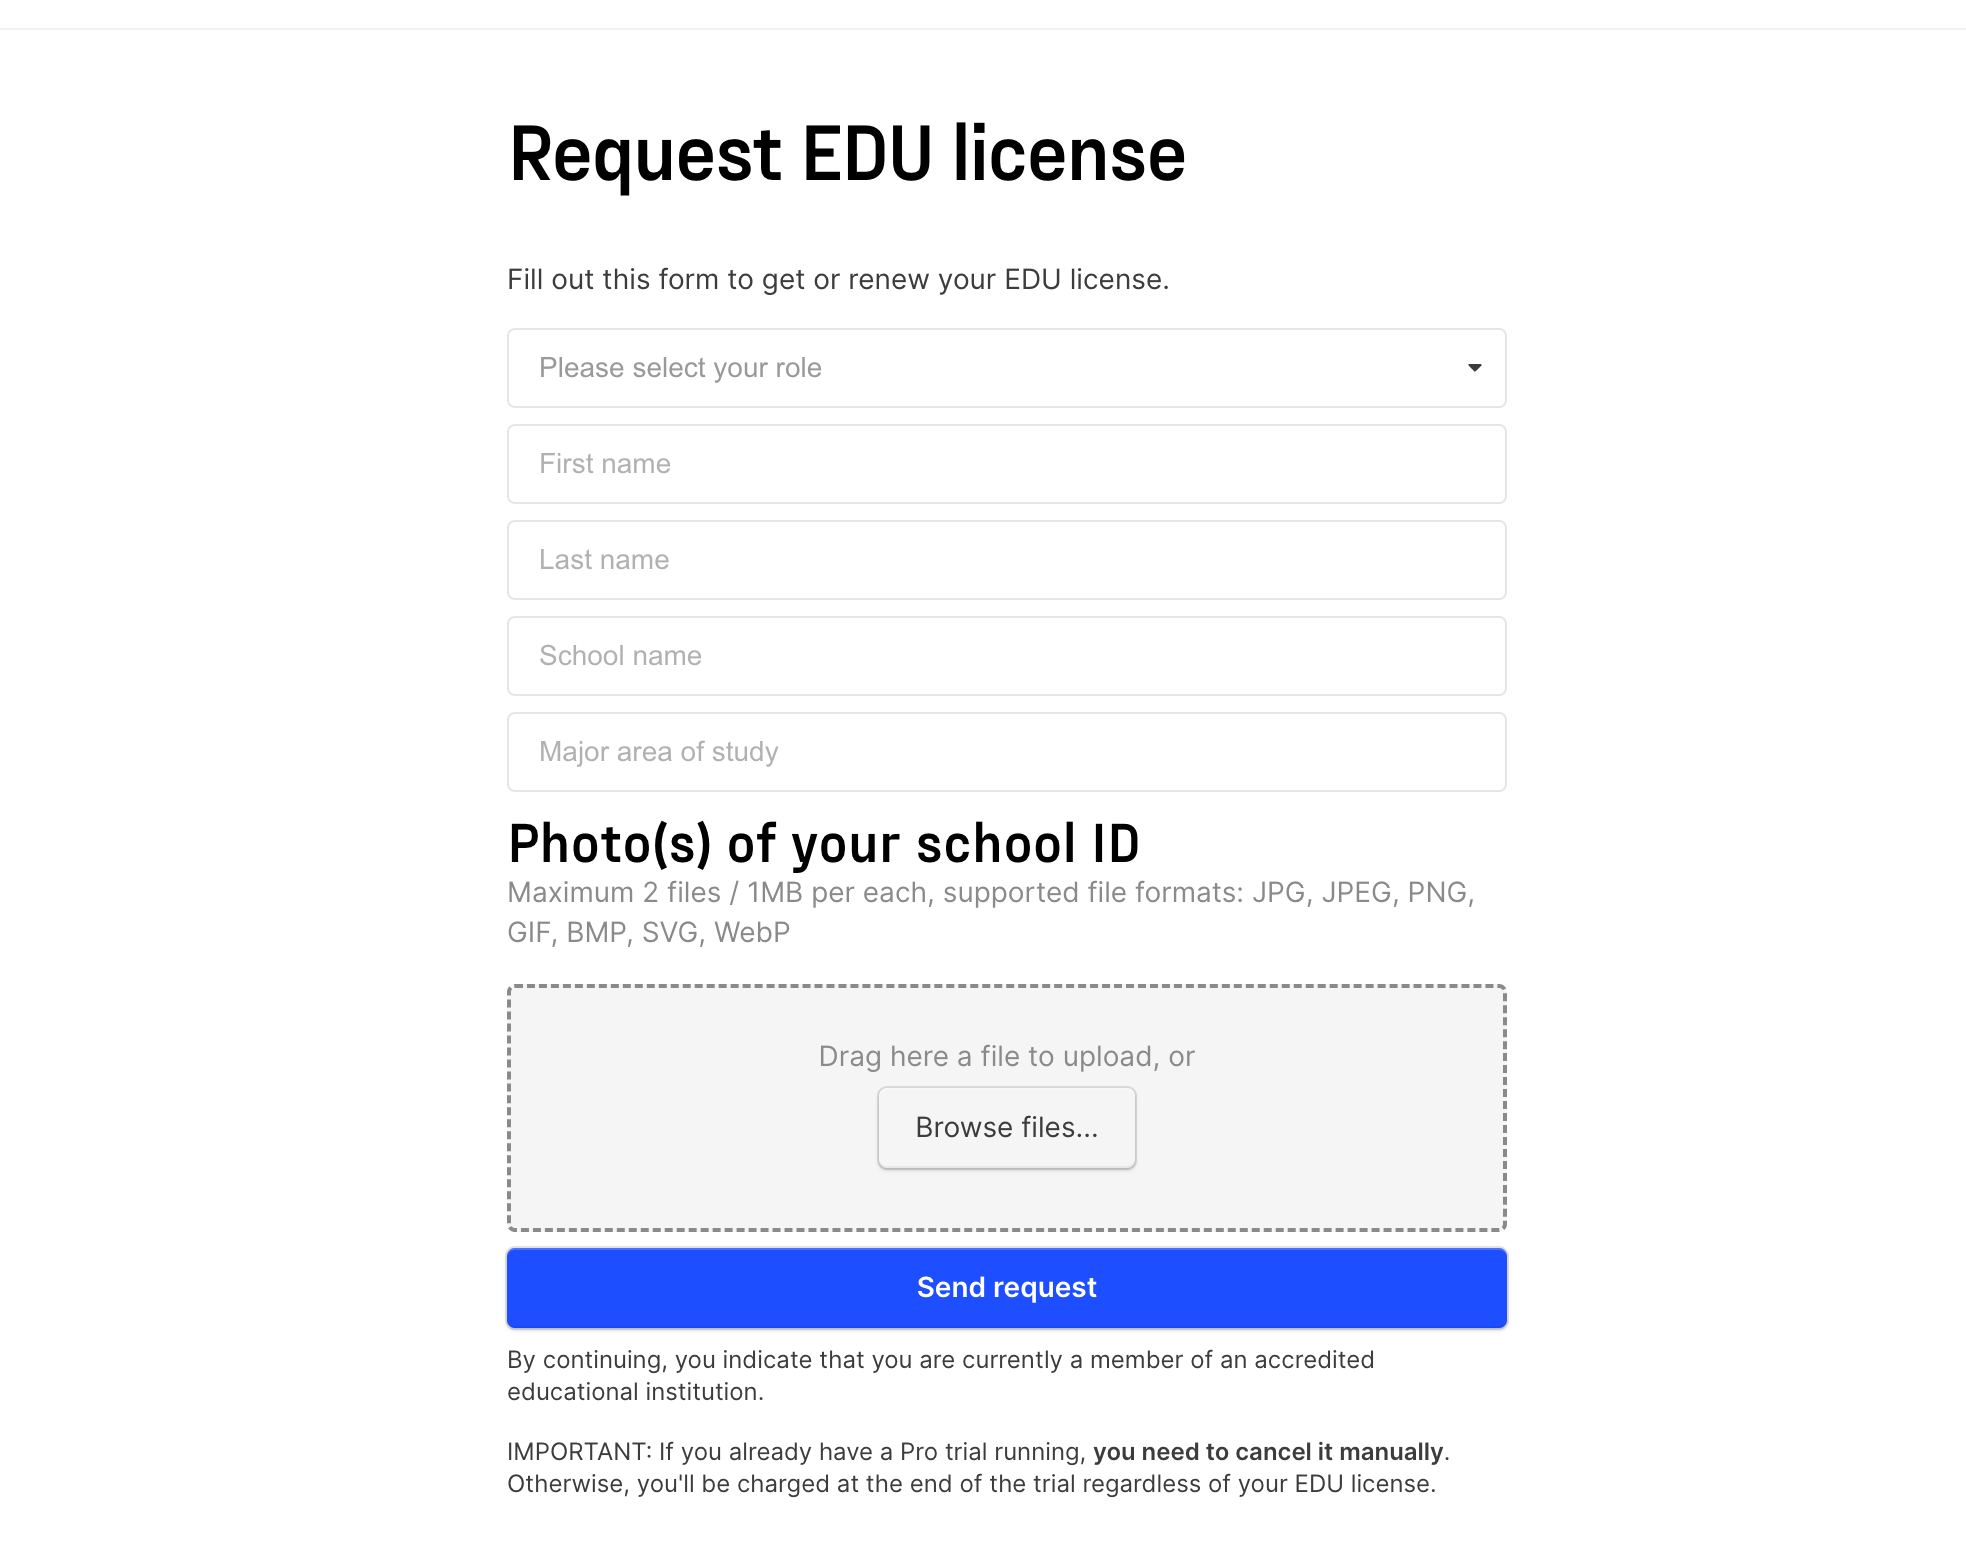Open the "Please select your role" dropdown
Viewport: 1966px width, 1546px height.
(x=1005, y=368)
